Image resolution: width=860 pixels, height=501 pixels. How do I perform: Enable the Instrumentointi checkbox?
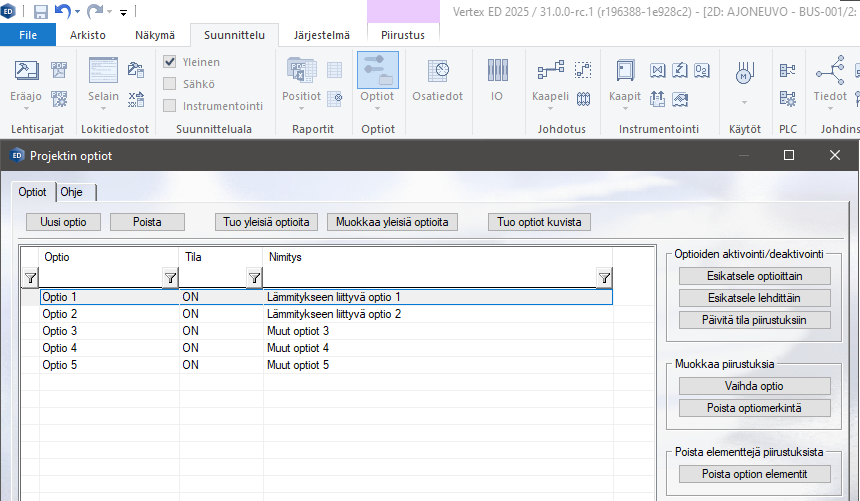coord(170,105)
